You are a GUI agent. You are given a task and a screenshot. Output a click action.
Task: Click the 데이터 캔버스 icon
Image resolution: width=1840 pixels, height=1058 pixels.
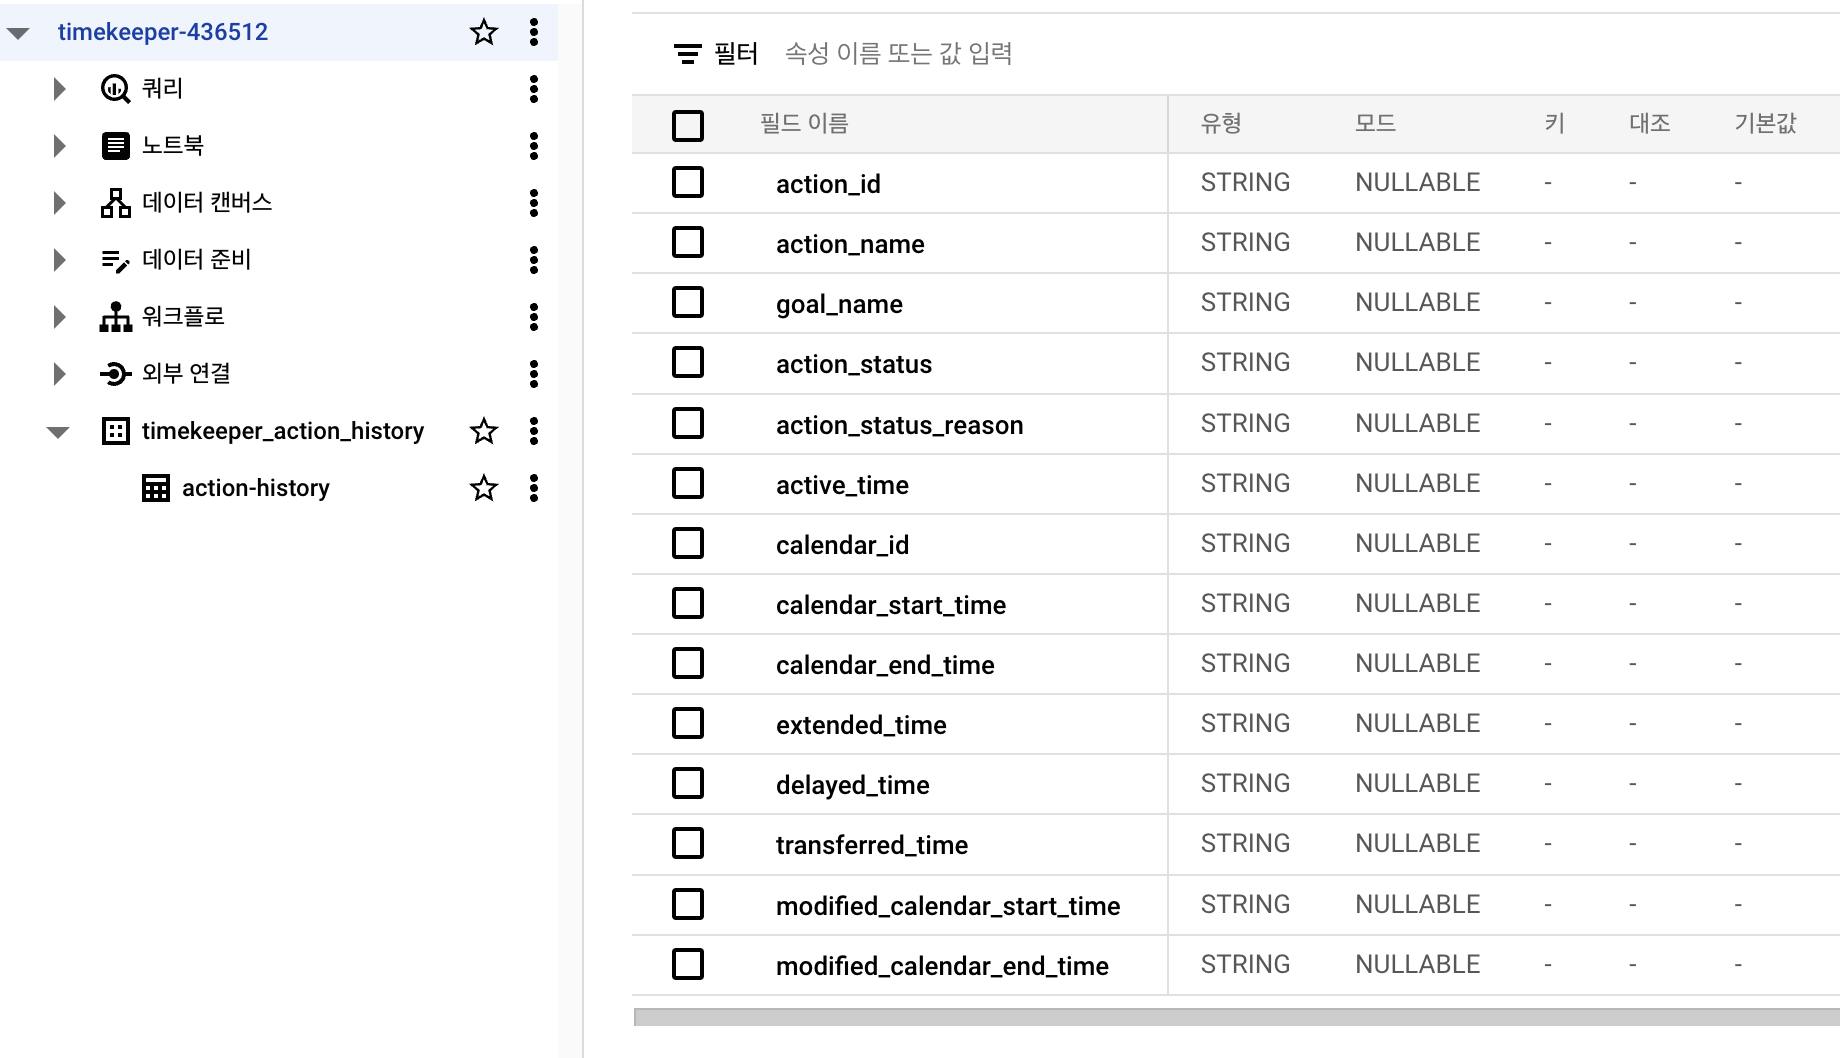point(116,202)
